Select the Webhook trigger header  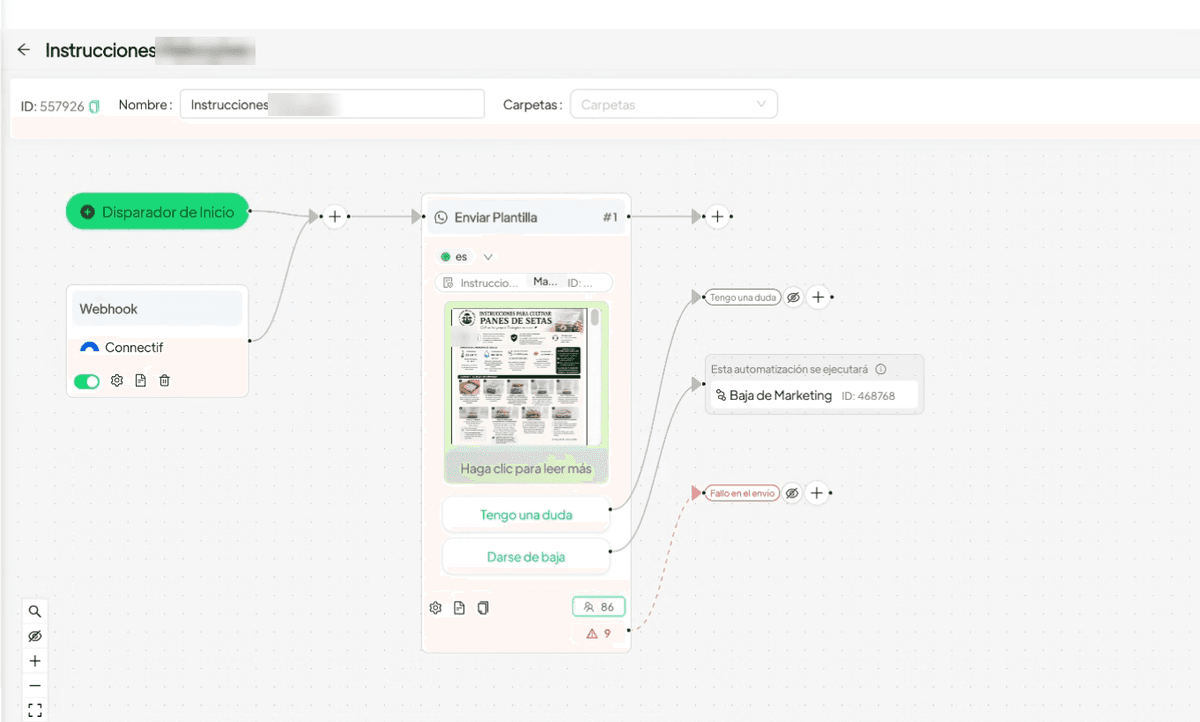tap(158, 308)
